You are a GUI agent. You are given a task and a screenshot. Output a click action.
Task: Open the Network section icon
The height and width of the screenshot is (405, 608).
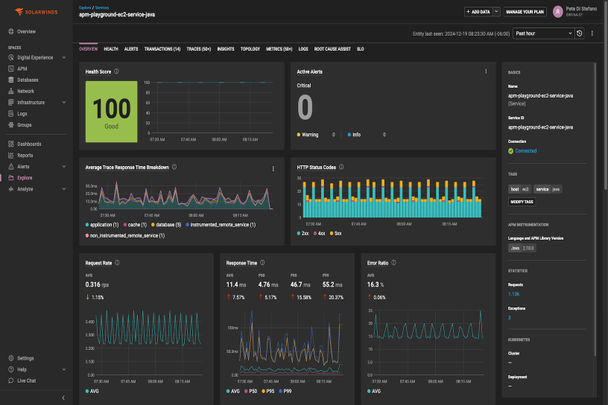coord(10,91)
